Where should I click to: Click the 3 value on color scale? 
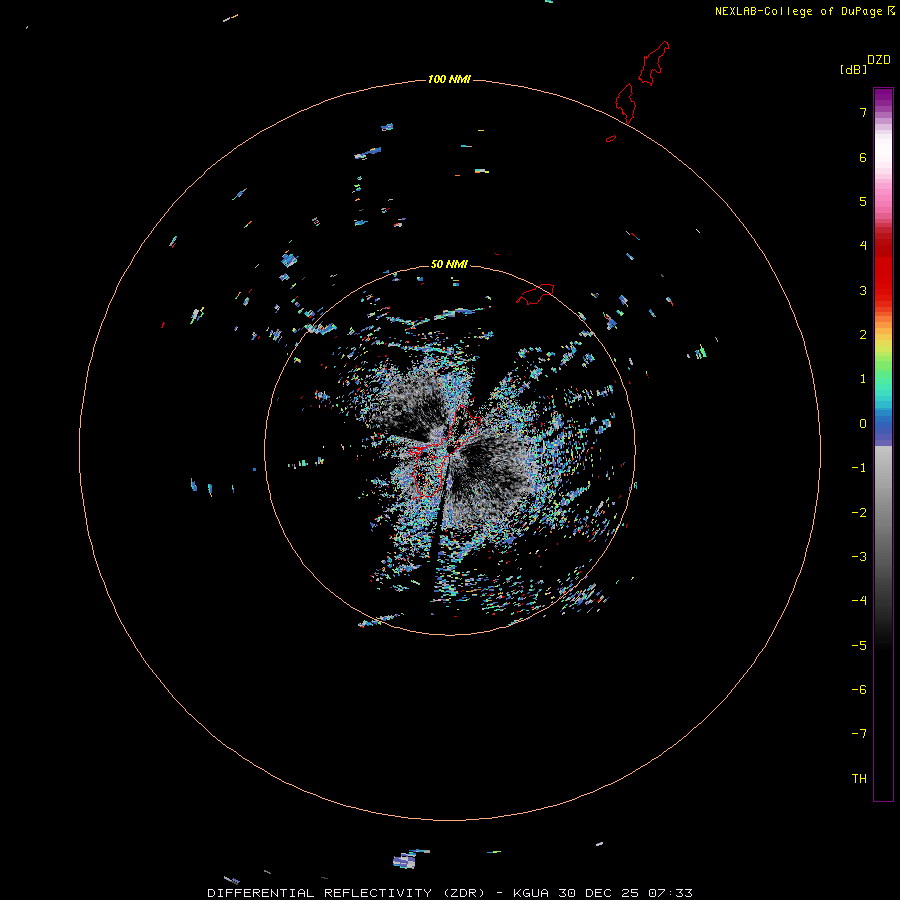(x=863, y=290)
